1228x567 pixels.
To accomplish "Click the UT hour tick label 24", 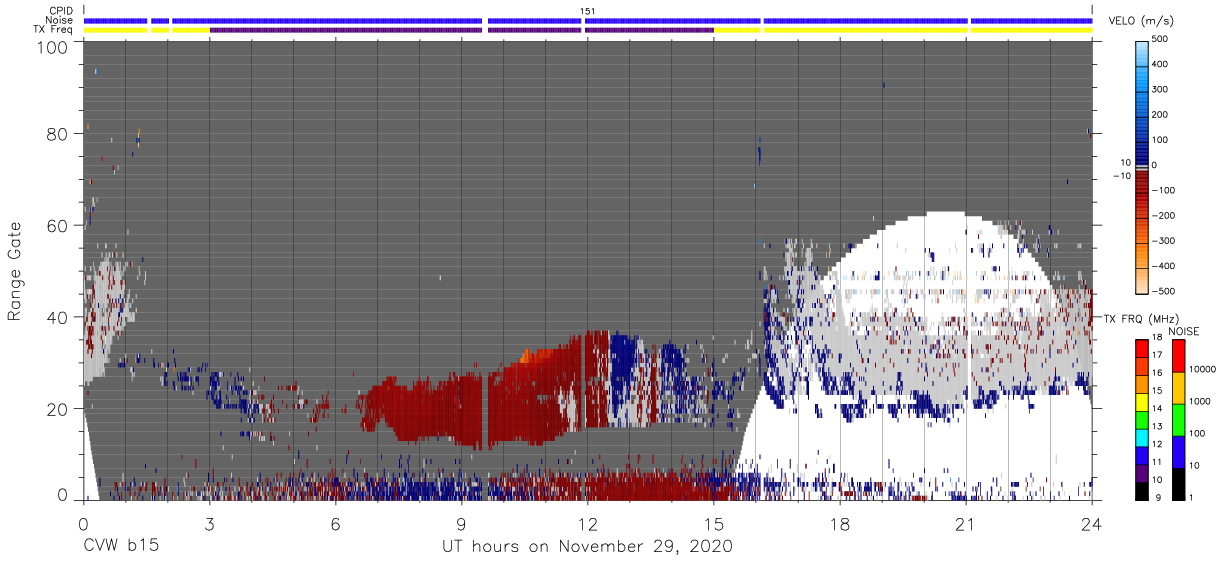I will coord(1092,523).
